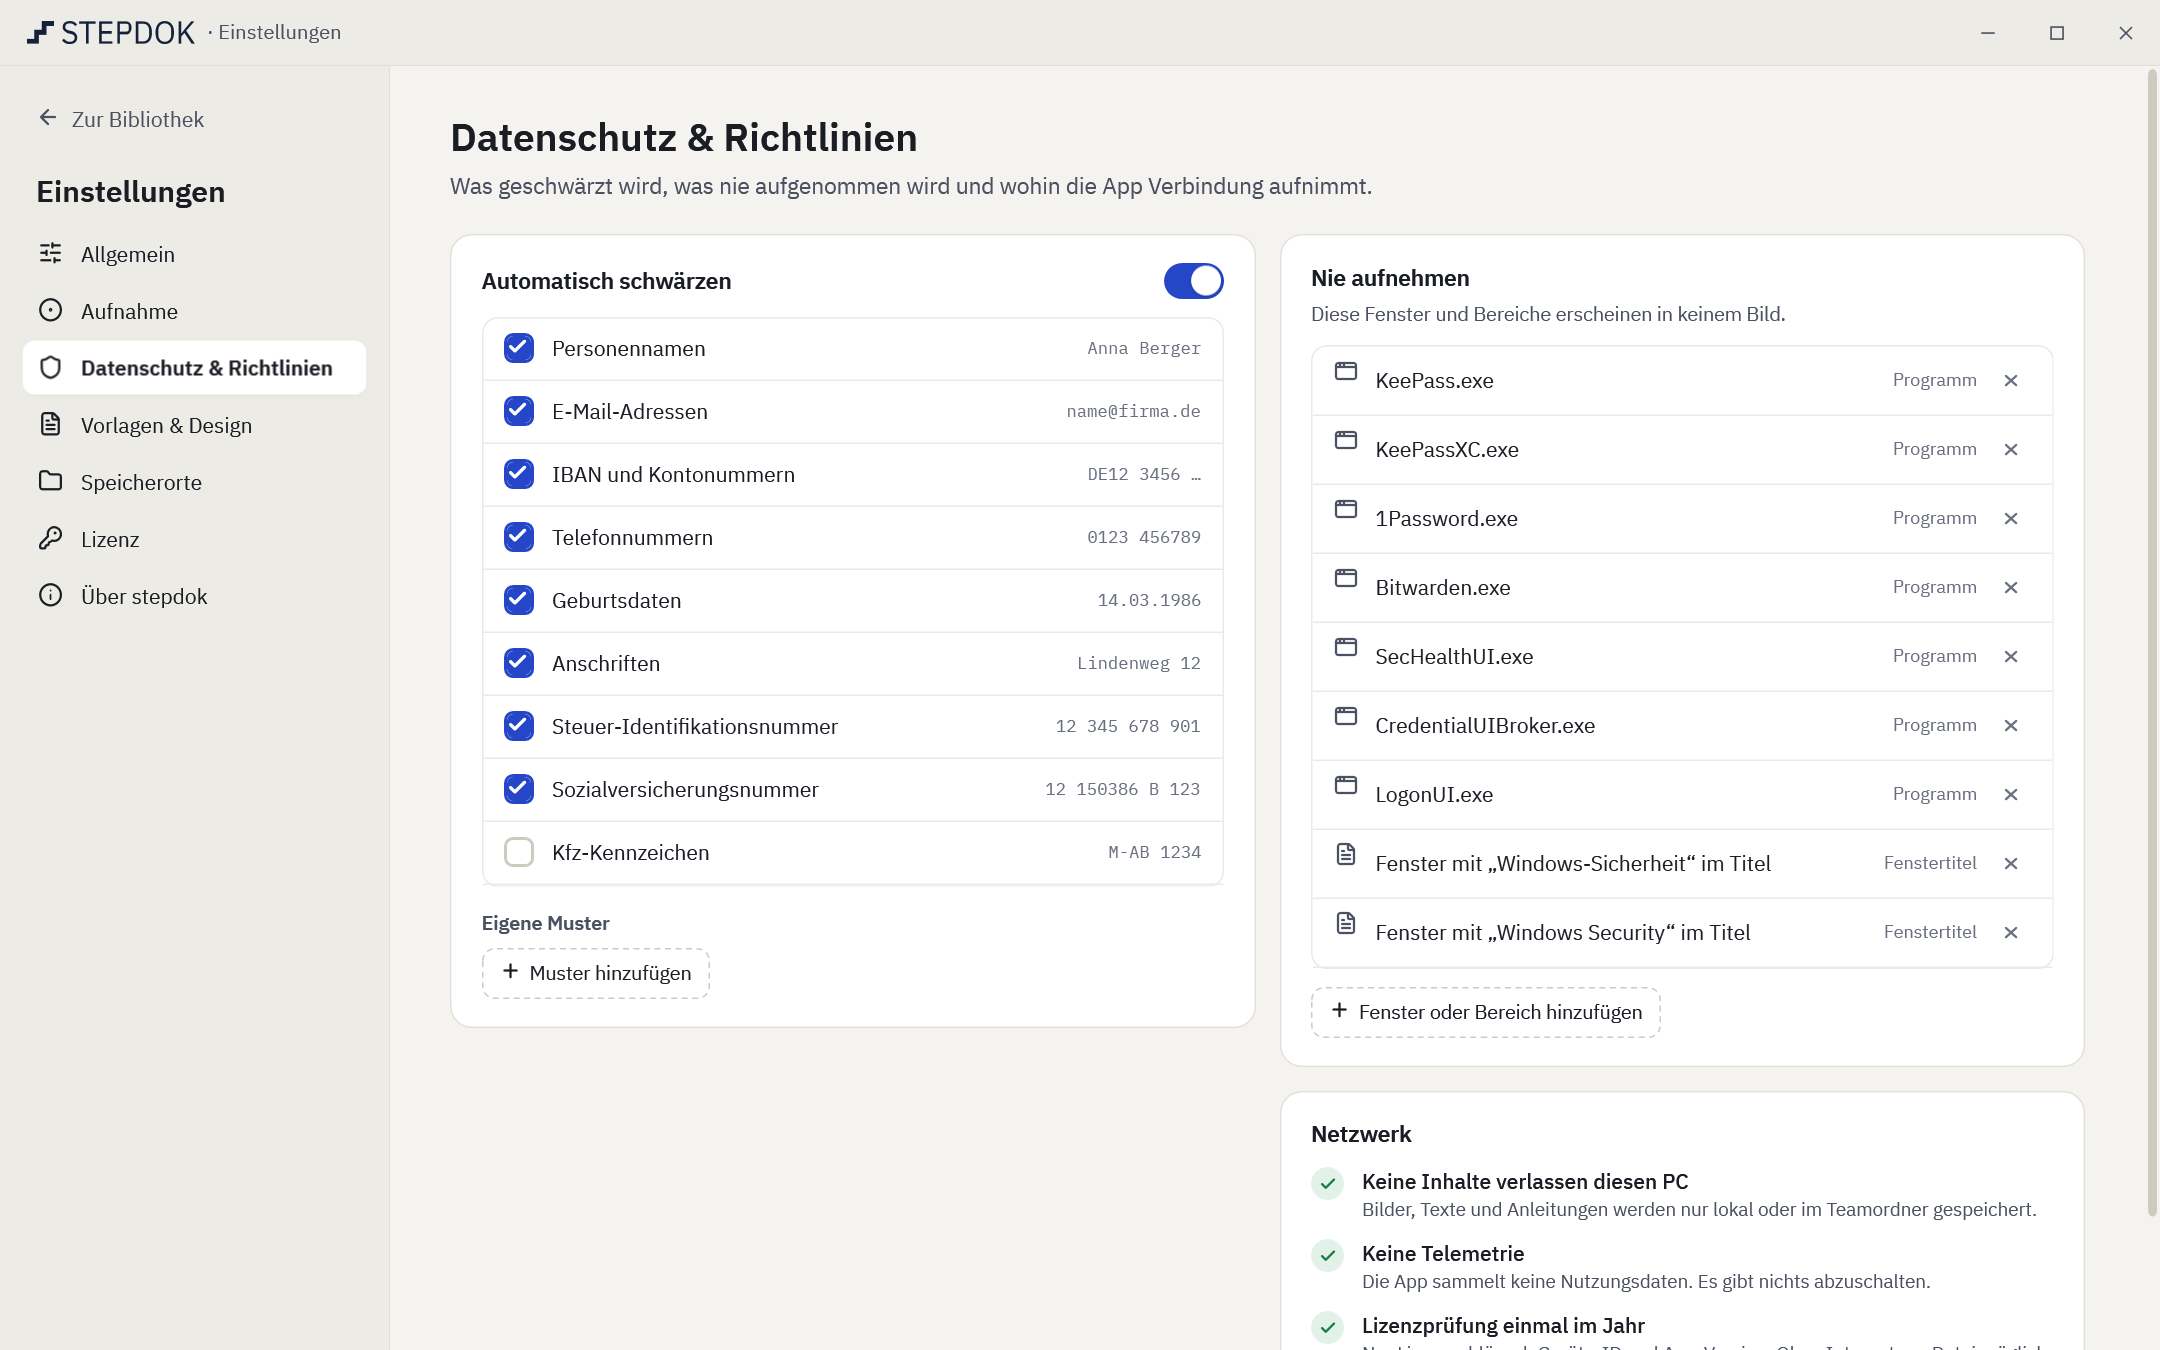Click the document icon next to Vorlagen & Design
This screenshot has height=1350, width=2160.
50,425
